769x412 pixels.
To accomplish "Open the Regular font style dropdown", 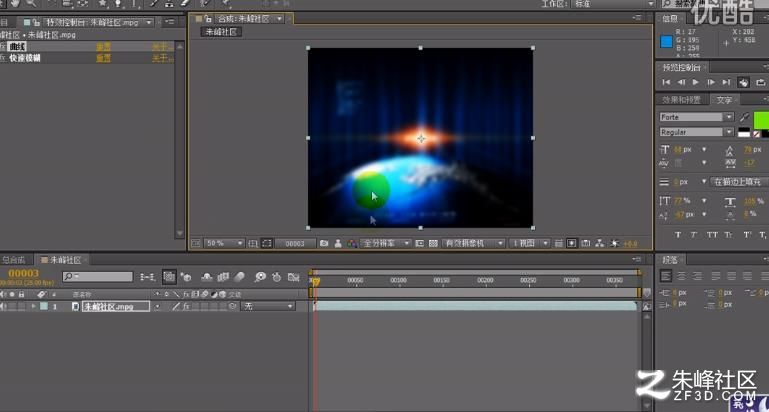I will 696,132.
